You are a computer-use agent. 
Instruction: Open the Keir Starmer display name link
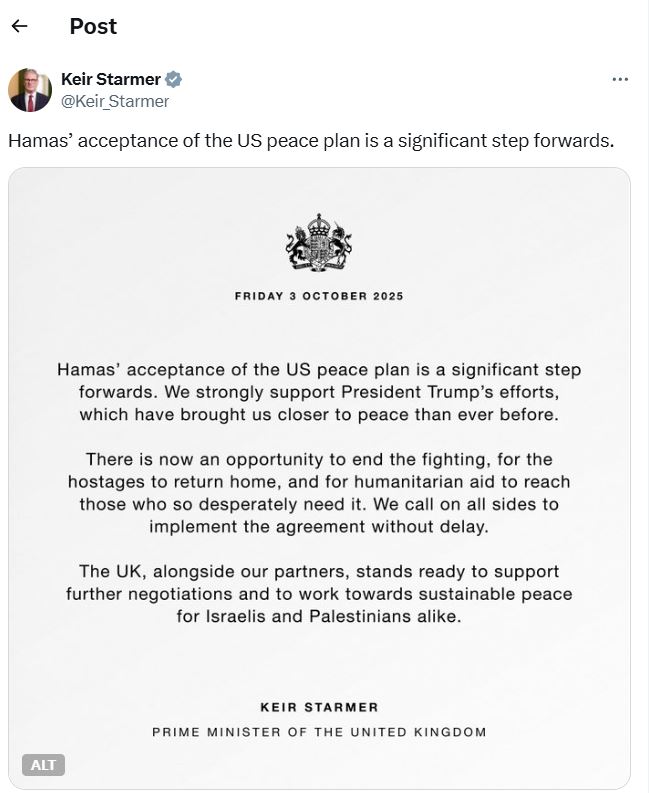110,79
